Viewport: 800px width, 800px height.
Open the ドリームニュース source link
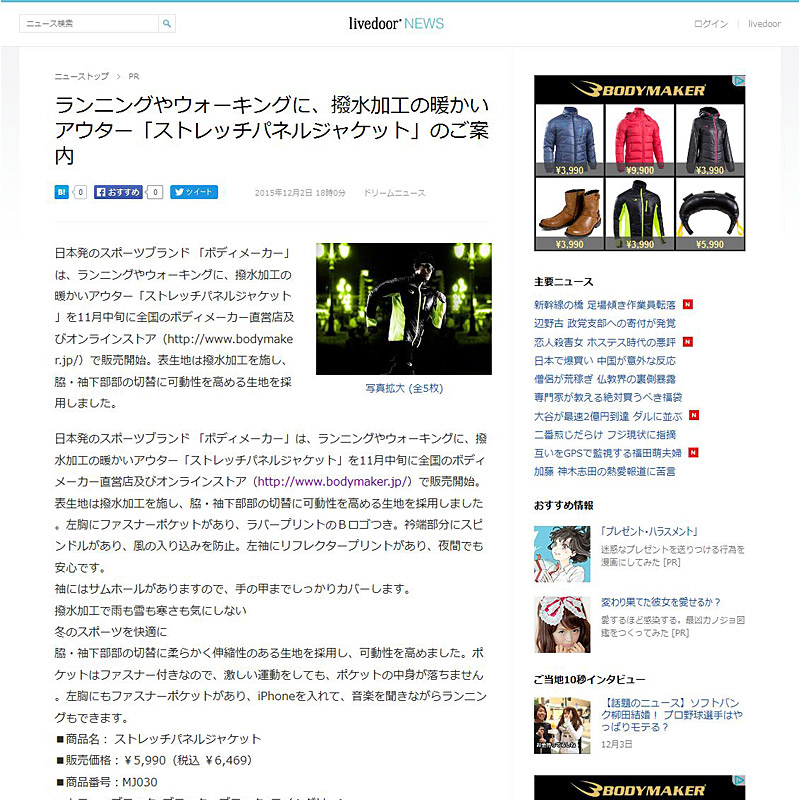394,193
